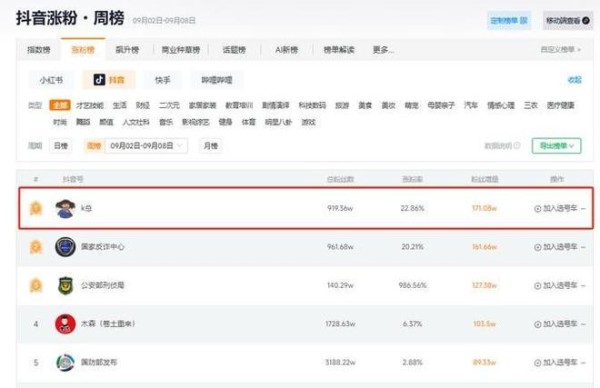This screenshot has height=388, width=600.
Task: Filter by 汽车 category
Action: 471,105
